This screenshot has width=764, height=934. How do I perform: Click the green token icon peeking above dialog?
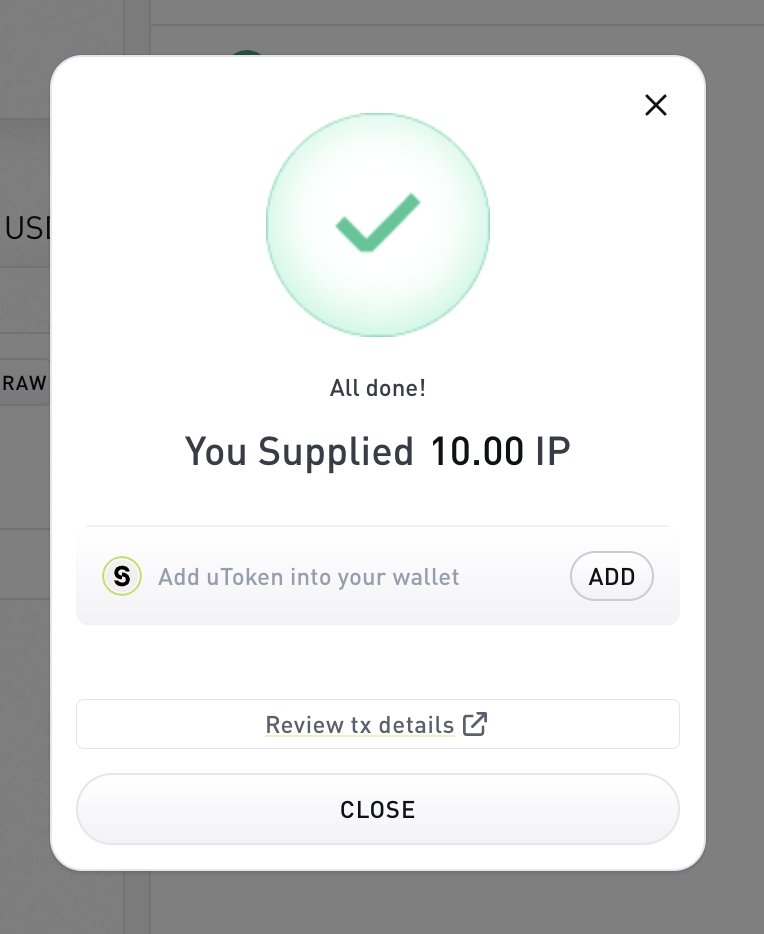(x=247, y=52)
